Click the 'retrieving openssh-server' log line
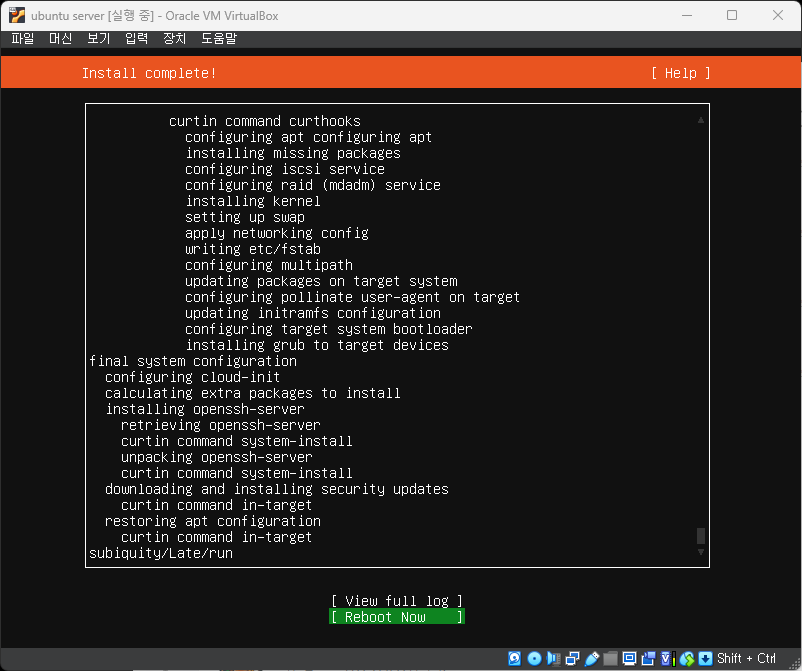This screenshot has height=671, width=802. coord(221,425)
